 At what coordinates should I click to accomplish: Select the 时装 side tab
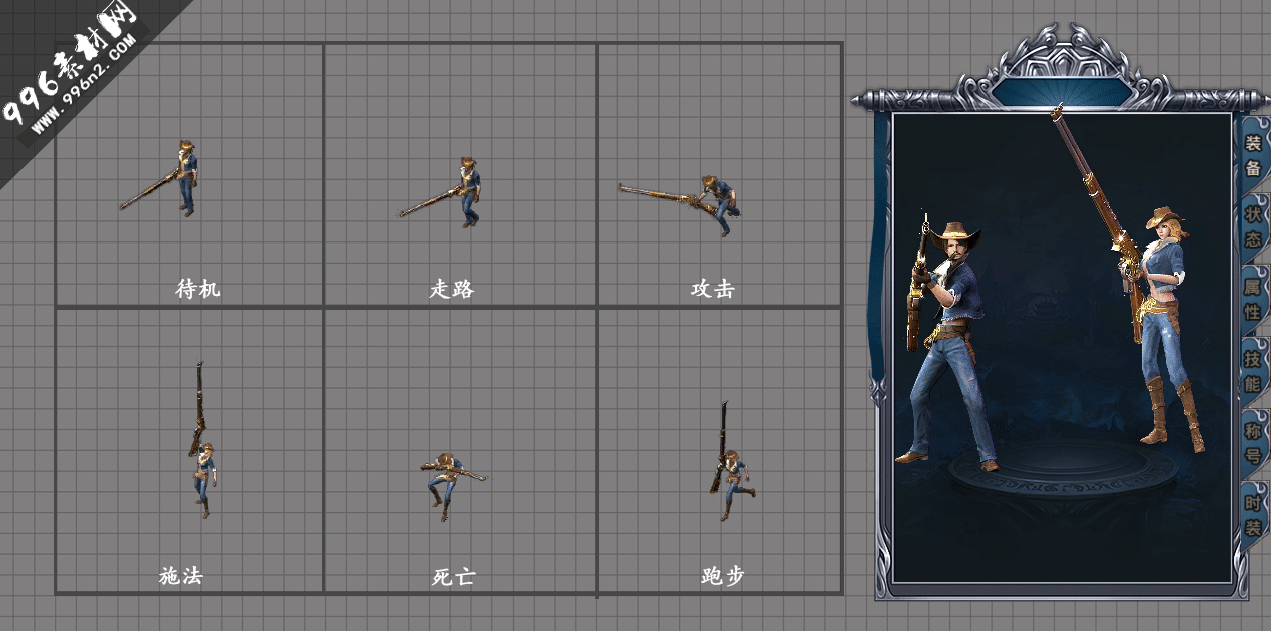(1253, 516)
